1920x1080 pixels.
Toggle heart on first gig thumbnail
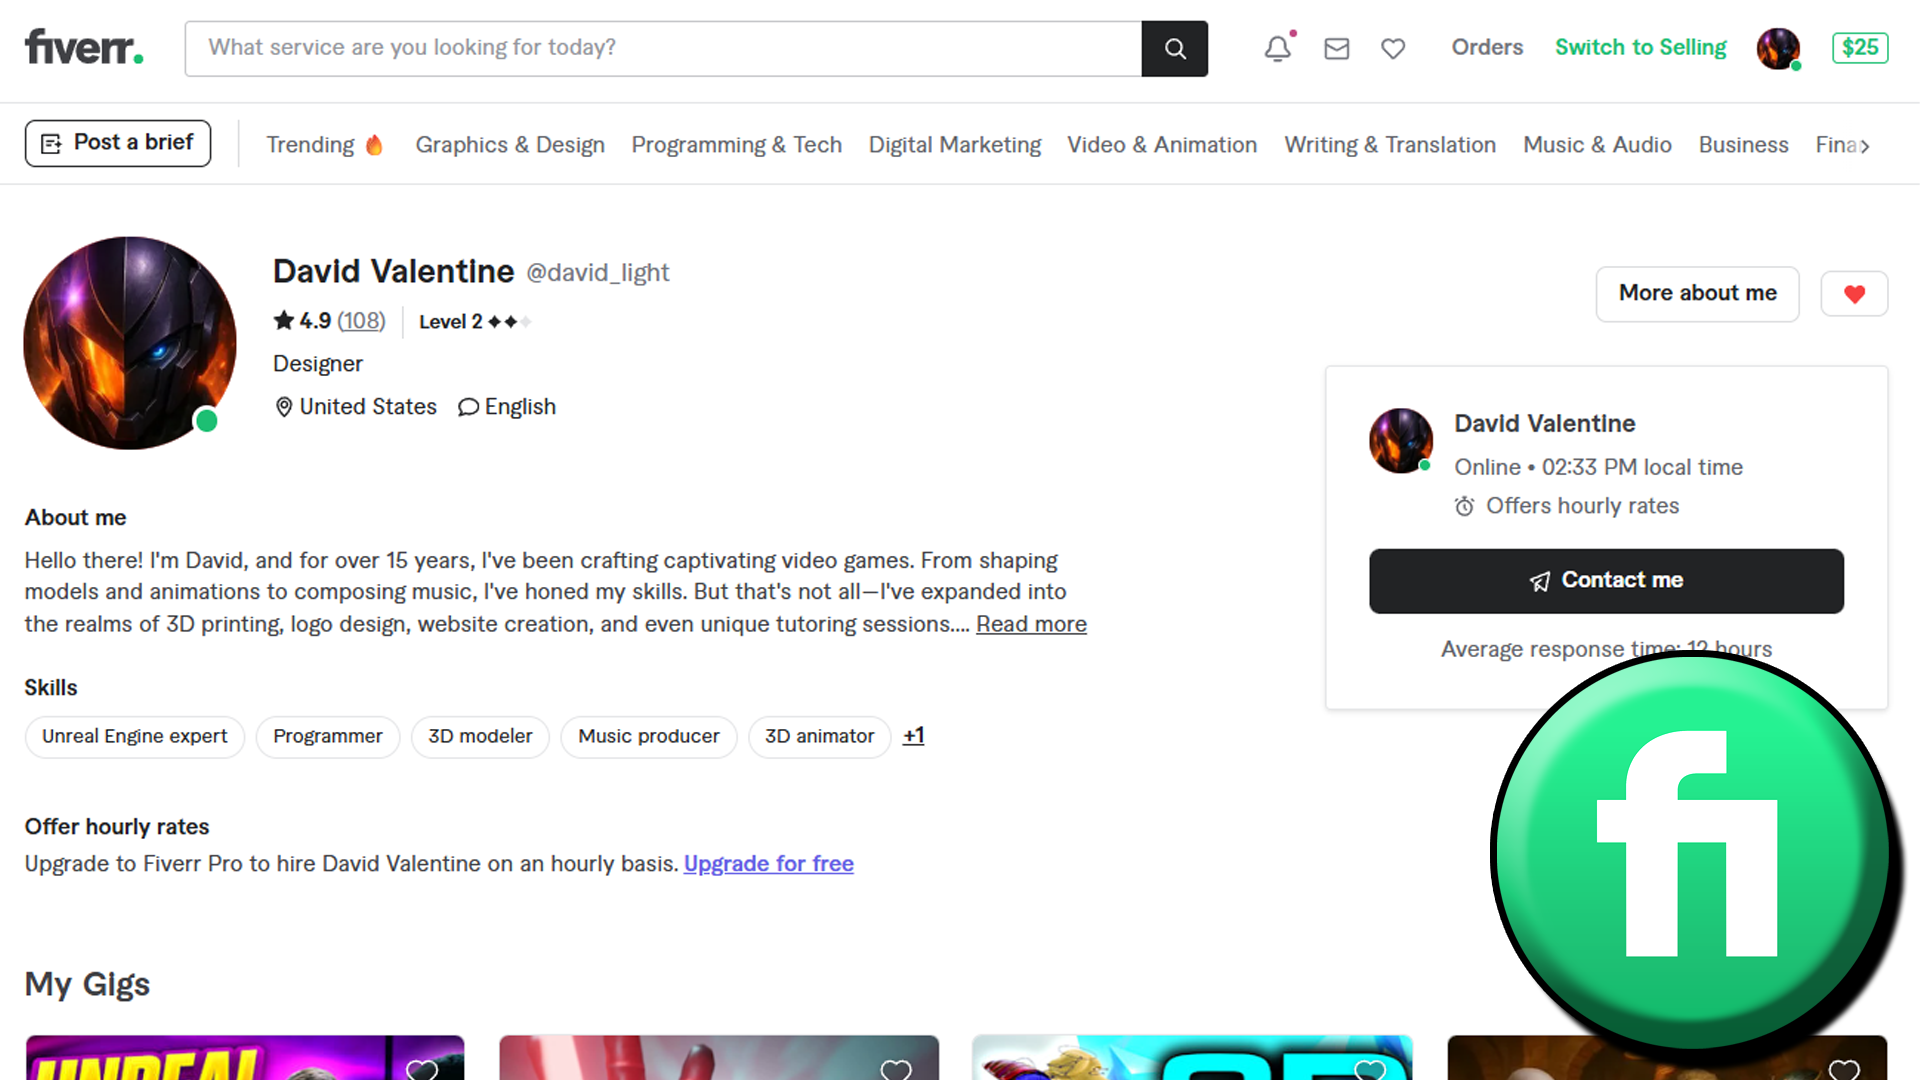click(422, 1069)
